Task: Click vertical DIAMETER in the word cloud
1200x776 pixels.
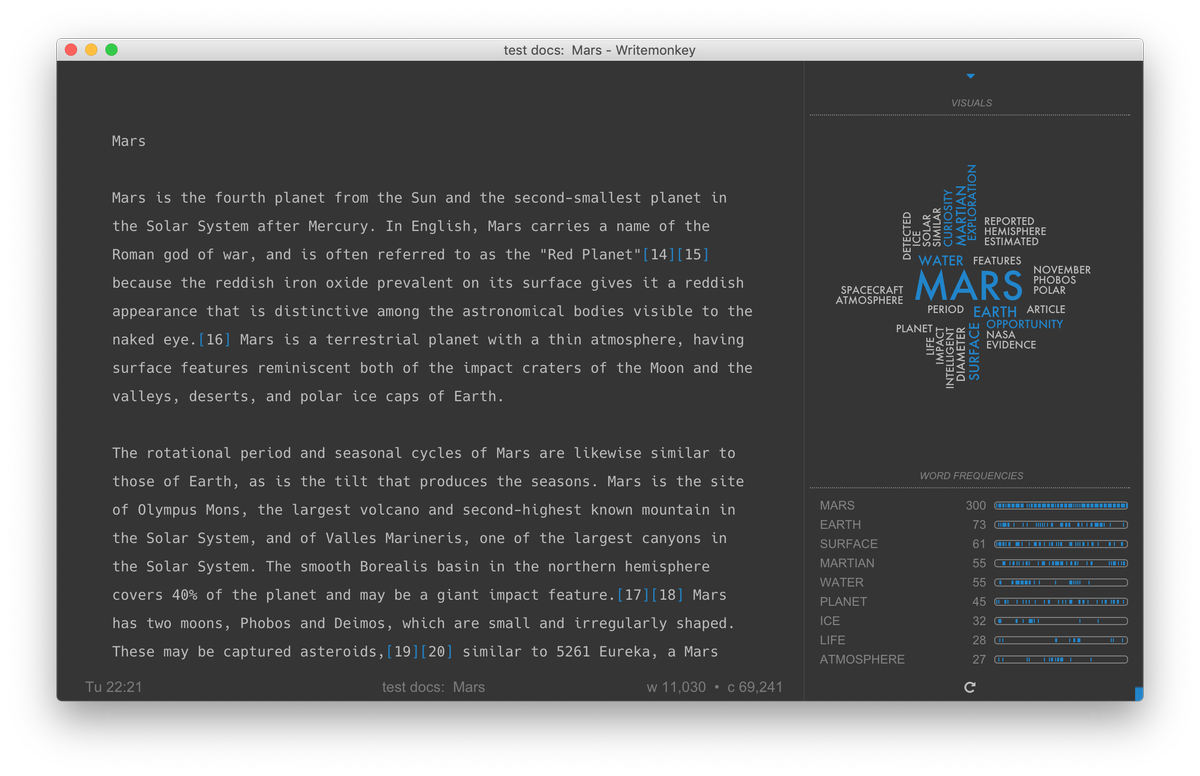Action: 961,353
